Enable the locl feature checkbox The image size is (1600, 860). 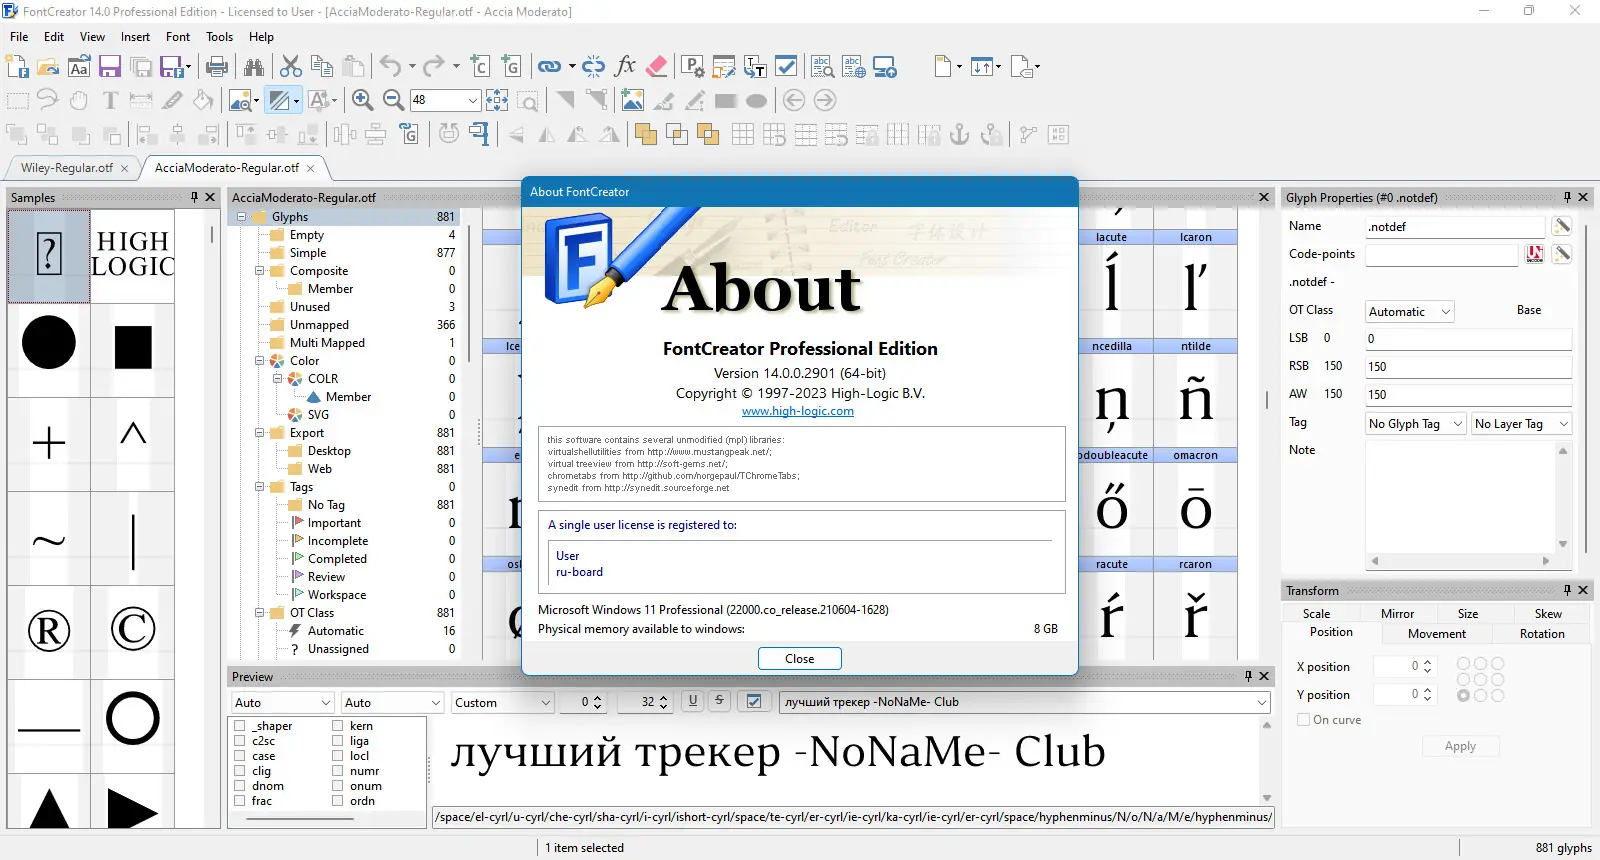338,756
